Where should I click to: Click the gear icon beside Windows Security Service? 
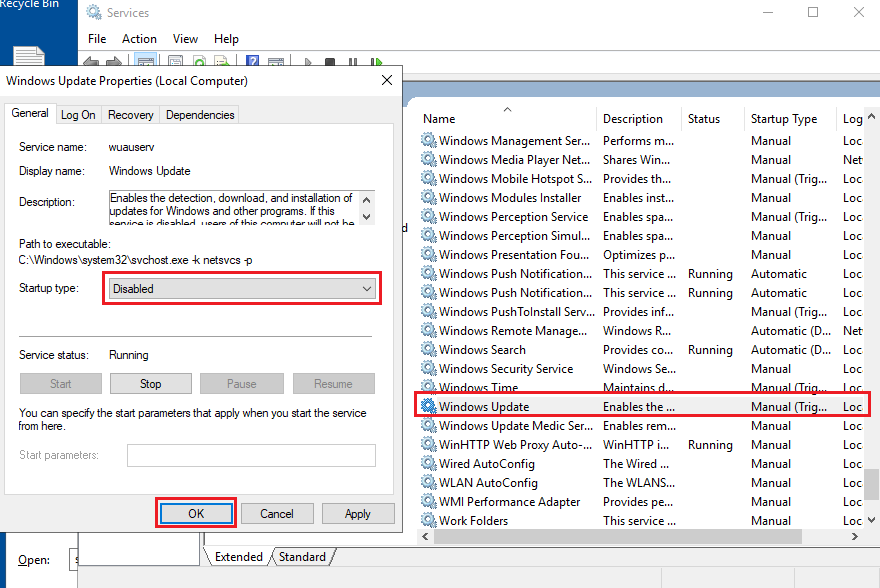click(x=429, y=368)
